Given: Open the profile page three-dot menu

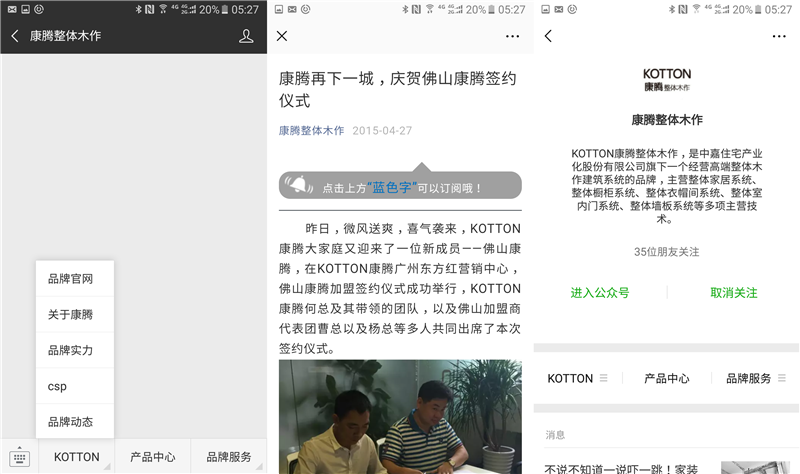Looking at the screenshot, I should pyautogui.click(x=779, y=36).
